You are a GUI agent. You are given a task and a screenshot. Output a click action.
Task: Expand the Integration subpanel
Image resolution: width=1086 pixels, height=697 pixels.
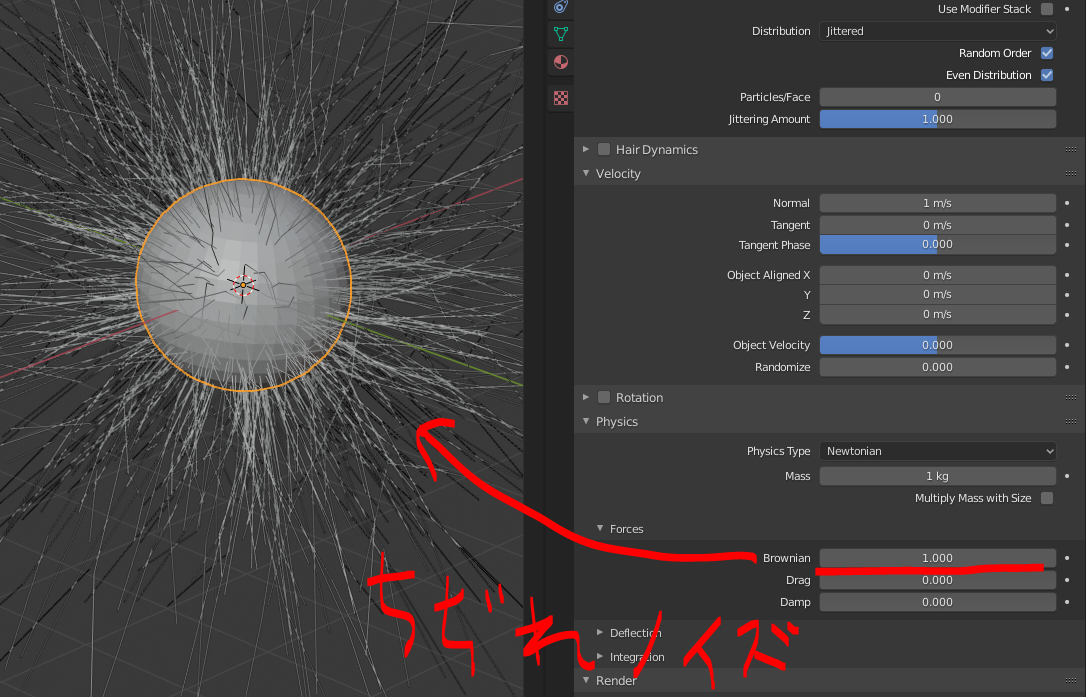pyautogui.click(x=600, y=657)
